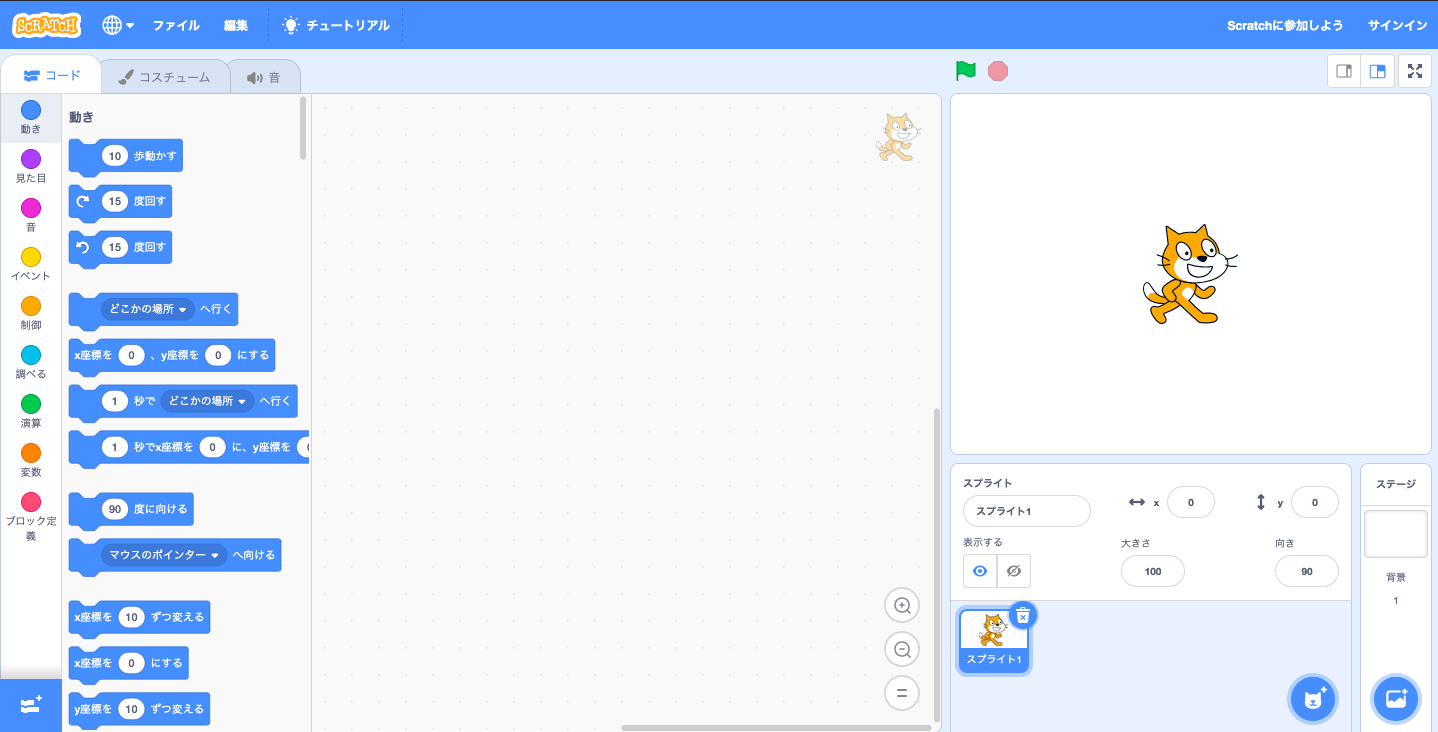This screenshot has width=1438, height=732.
Task: Hide the sprite with crossed-eye icon
Action: (x=1014, y=571)
